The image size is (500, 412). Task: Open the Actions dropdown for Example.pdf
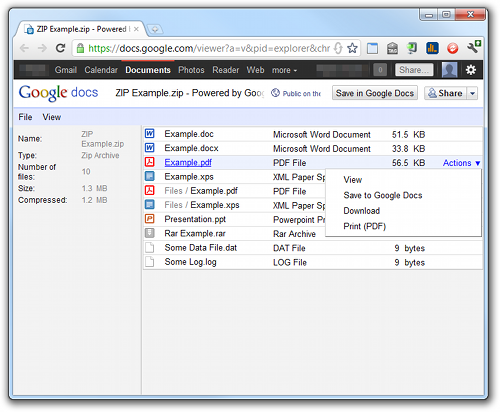tap(461, 163)
